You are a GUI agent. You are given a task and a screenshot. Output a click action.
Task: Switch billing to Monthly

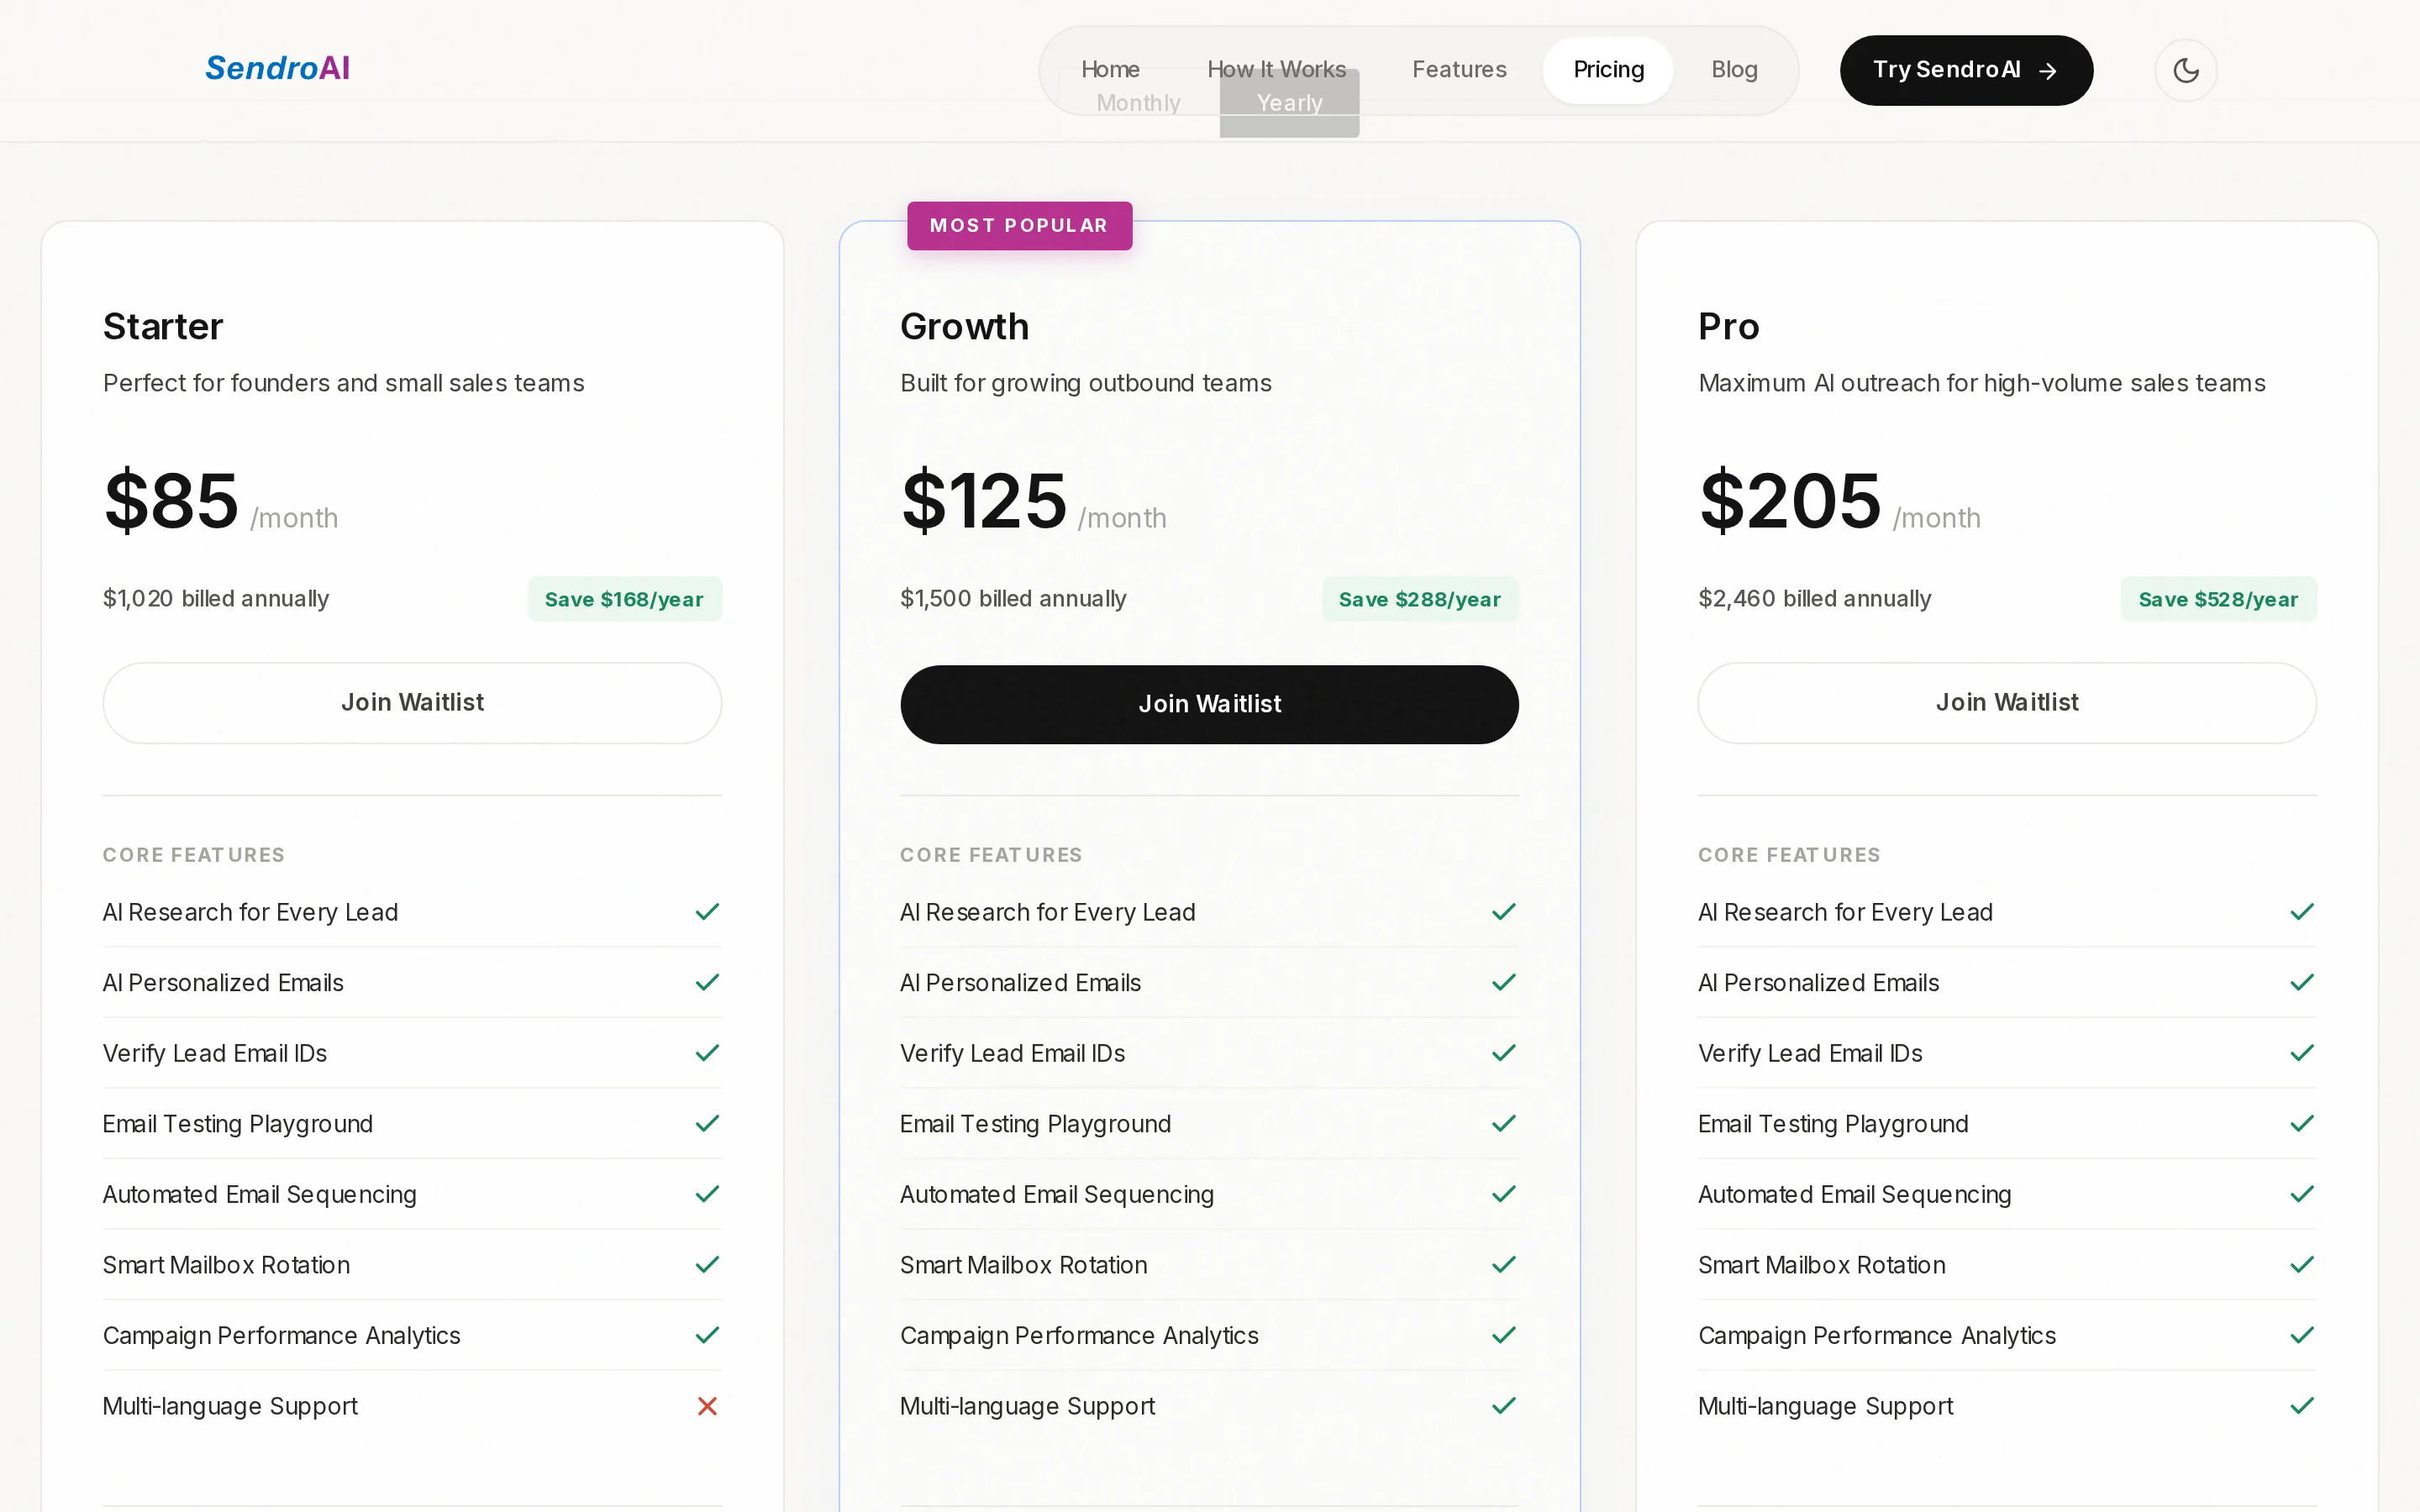[1138, 104]
